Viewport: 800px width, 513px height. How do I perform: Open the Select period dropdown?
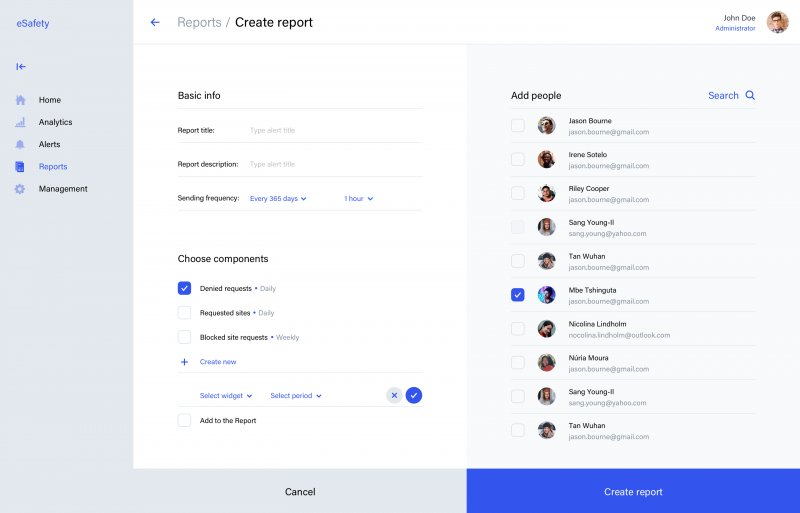point(296,396)
